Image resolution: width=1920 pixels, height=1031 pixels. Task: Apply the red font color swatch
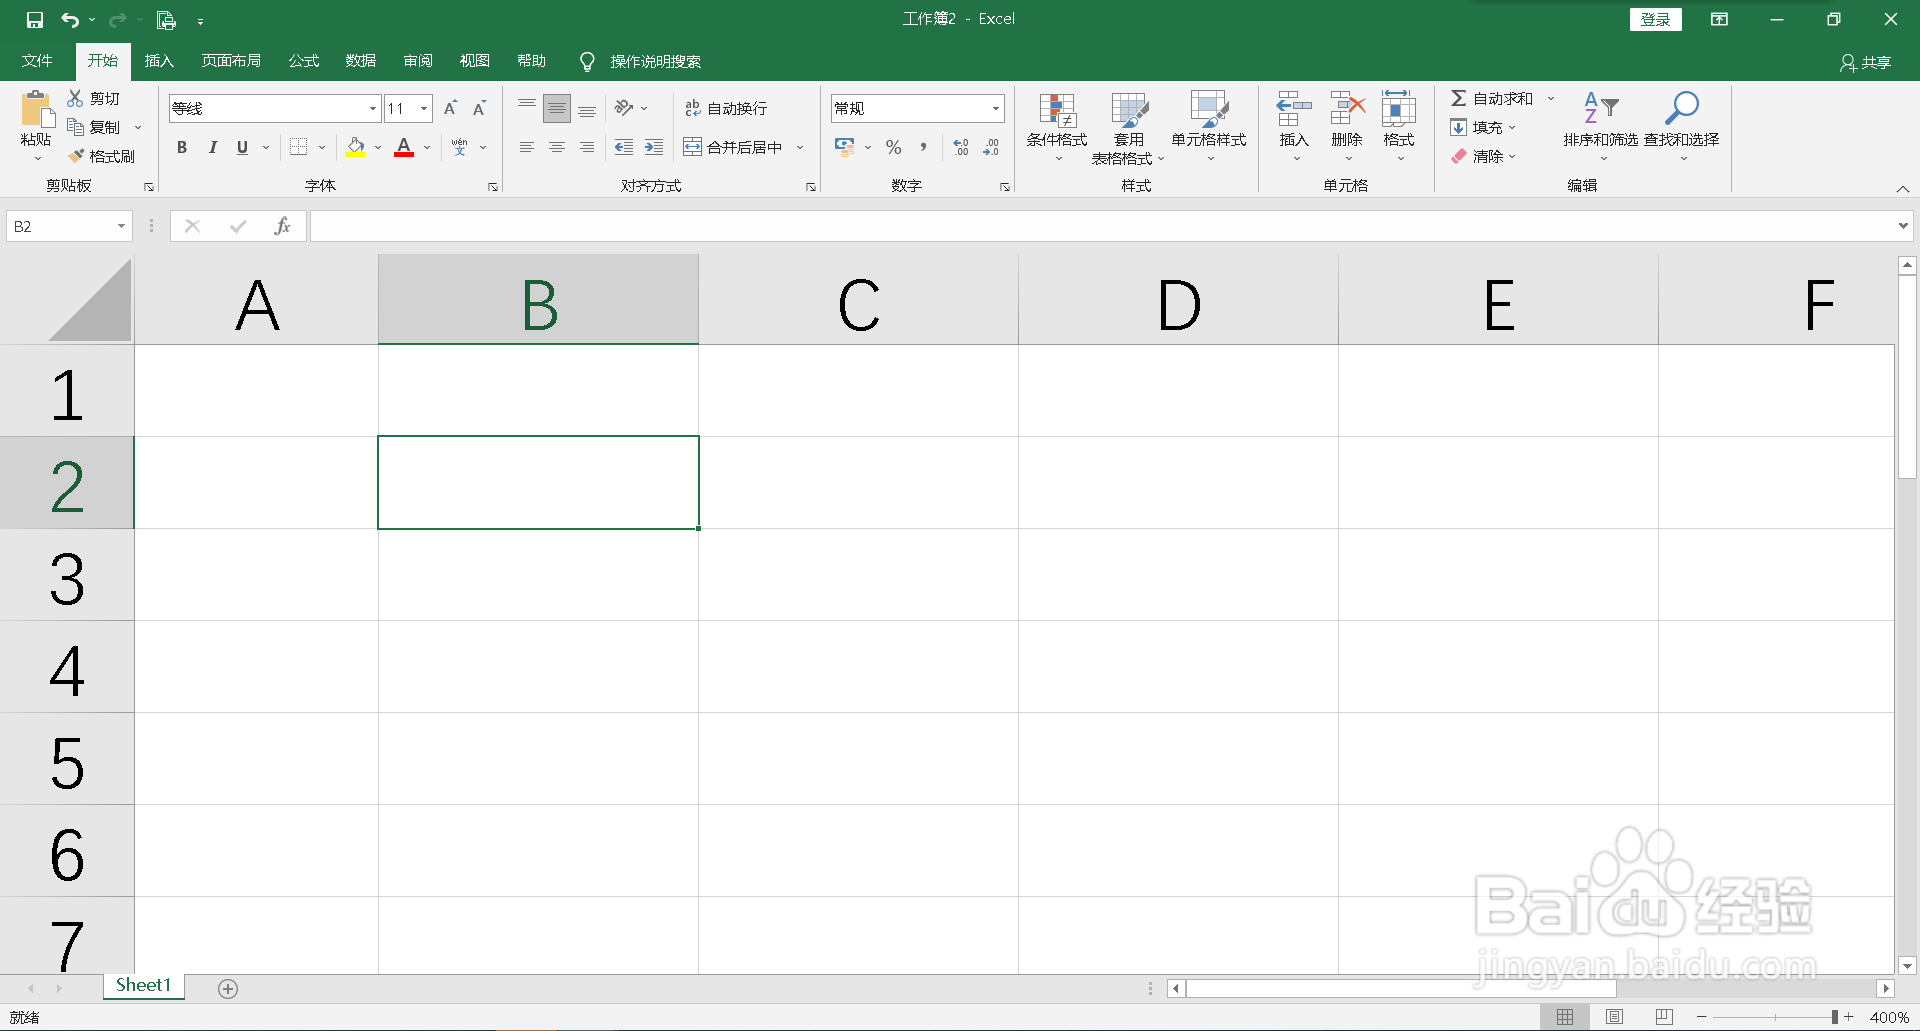[404, 147]
